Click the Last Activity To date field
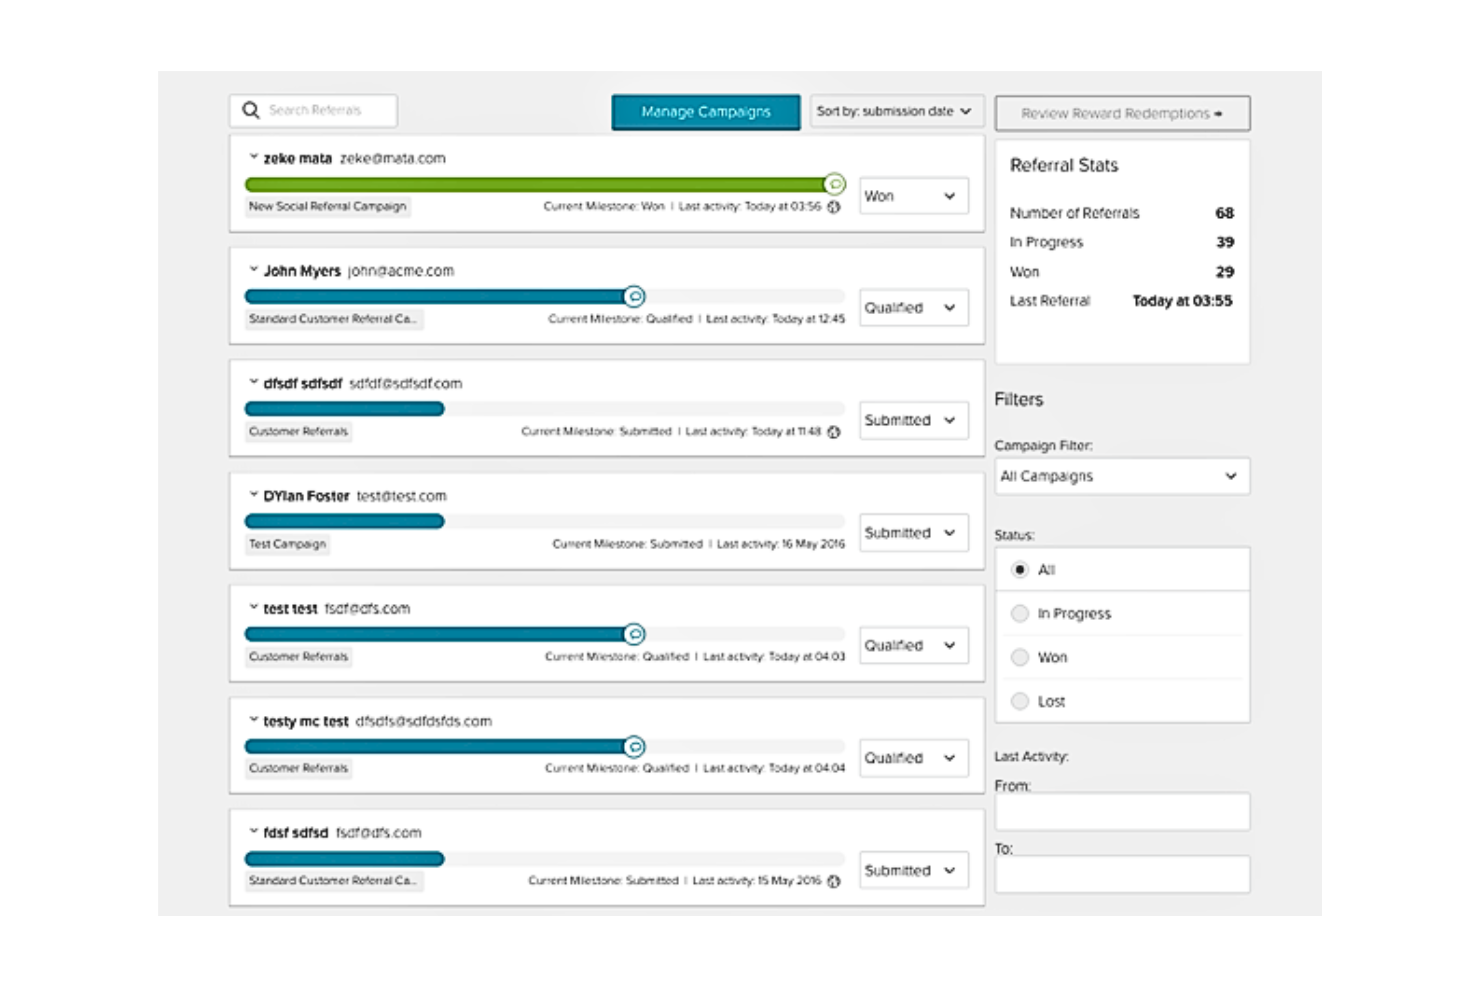The width and height of the screenshot is (1480, 987). coord(1122,874)
